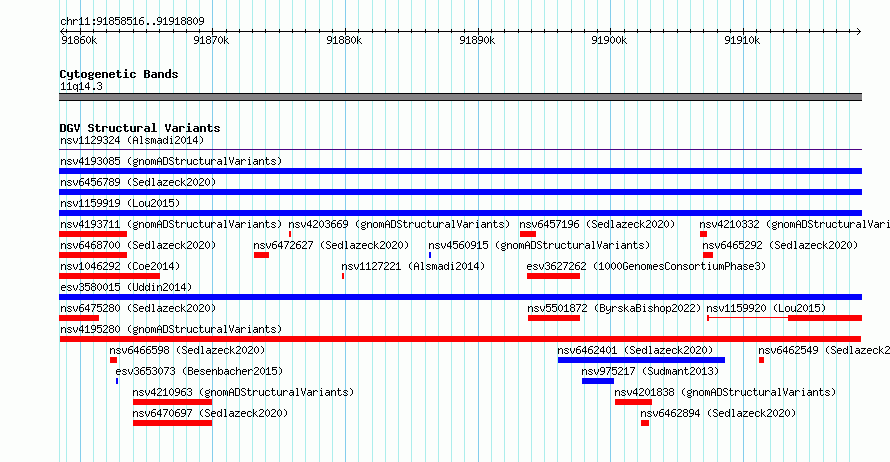Select the nsv1046292 (Coe2014) label
Screen dimensions: 890x462
(x=120, y=266)
